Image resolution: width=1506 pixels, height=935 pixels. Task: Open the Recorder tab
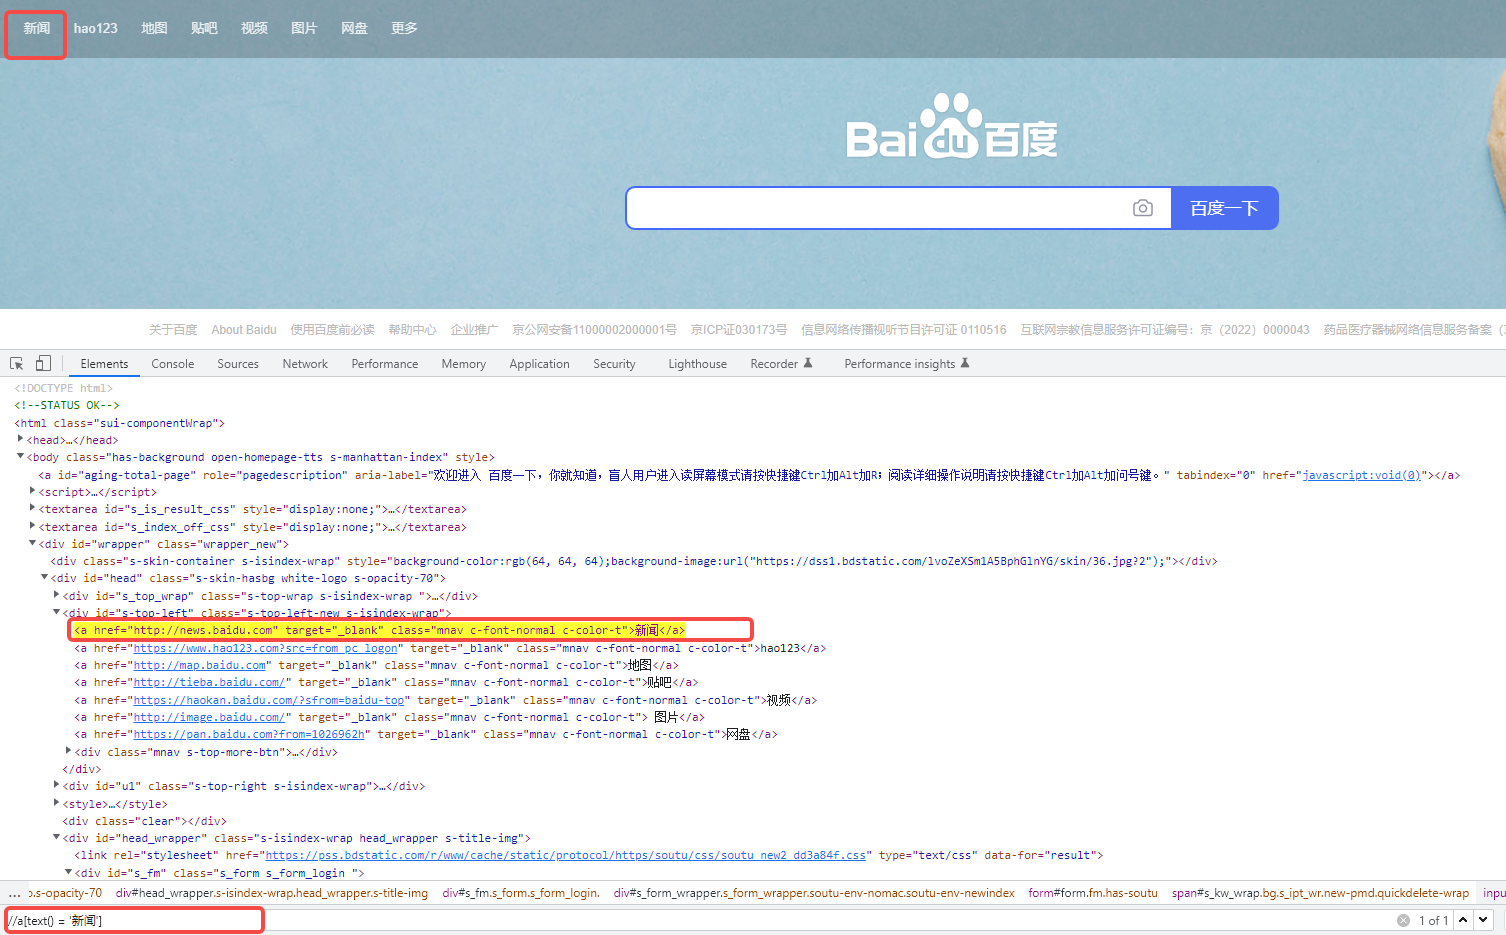[781, 364]
